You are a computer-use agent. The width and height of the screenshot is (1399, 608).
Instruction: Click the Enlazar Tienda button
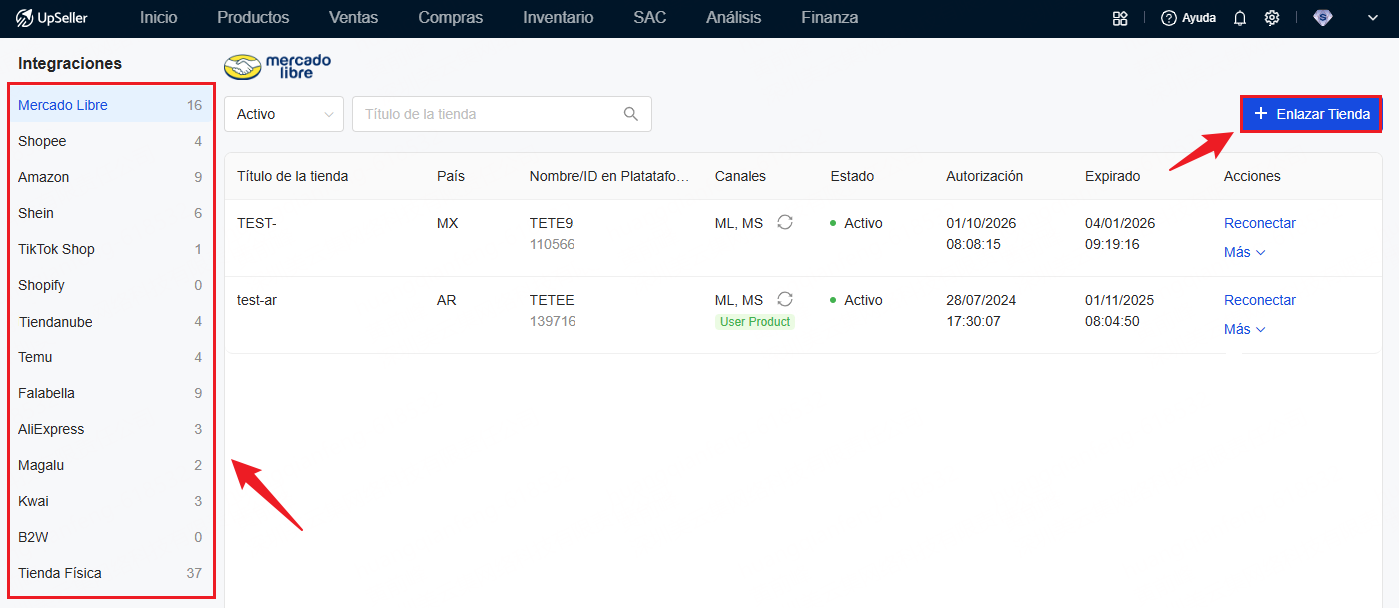pyautogui.click(x=1312, y=114)
